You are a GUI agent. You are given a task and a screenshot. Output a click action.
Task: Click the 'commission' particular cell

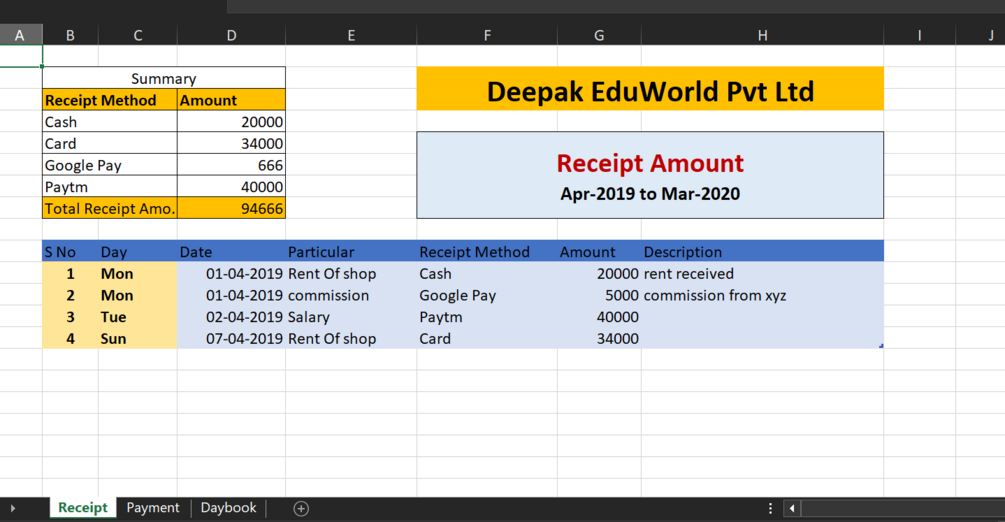click(x=351, y=296)
